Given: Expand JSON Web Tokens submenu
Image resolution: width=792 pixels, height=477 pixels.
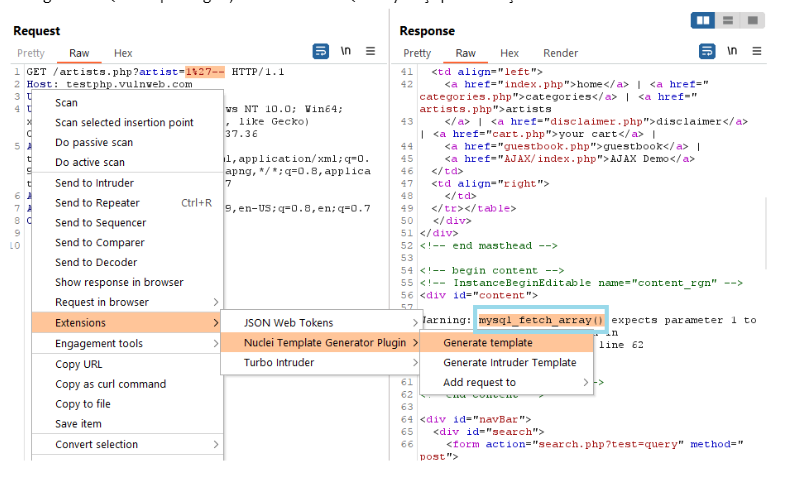Looking at the screenshot, I should 320,322.
